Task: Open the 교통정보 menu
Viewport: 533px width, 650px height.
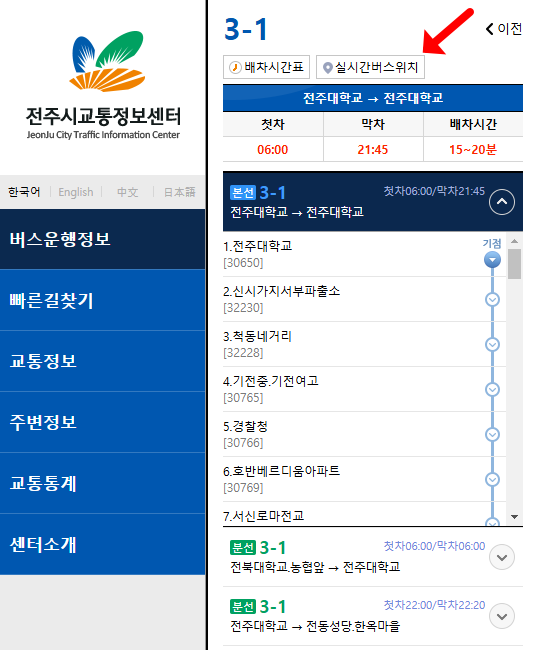Action: point(102,361)
